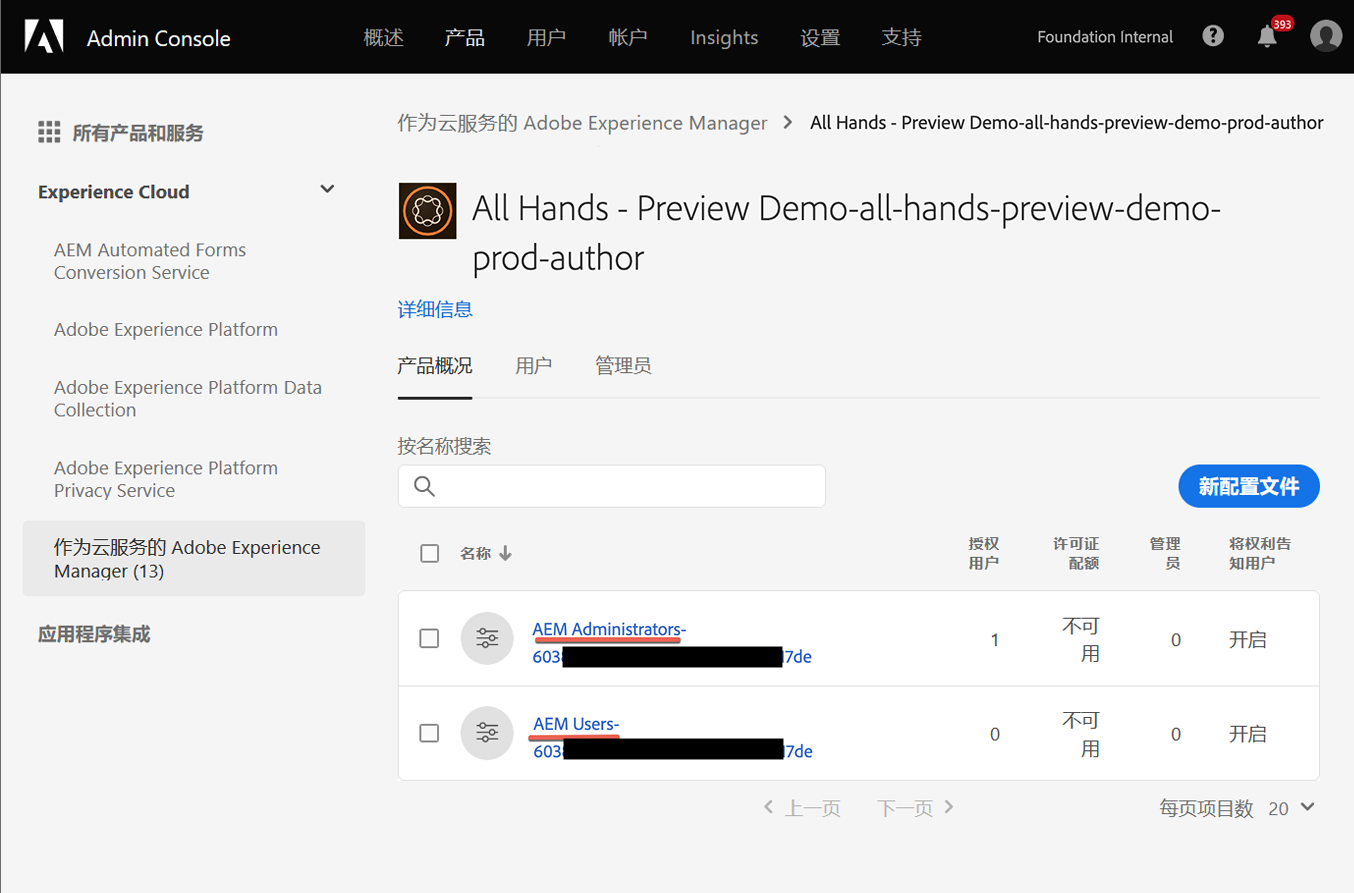Click the 授权用户 column header
The image size is (1354, 893).
click(x=984, y=553)
